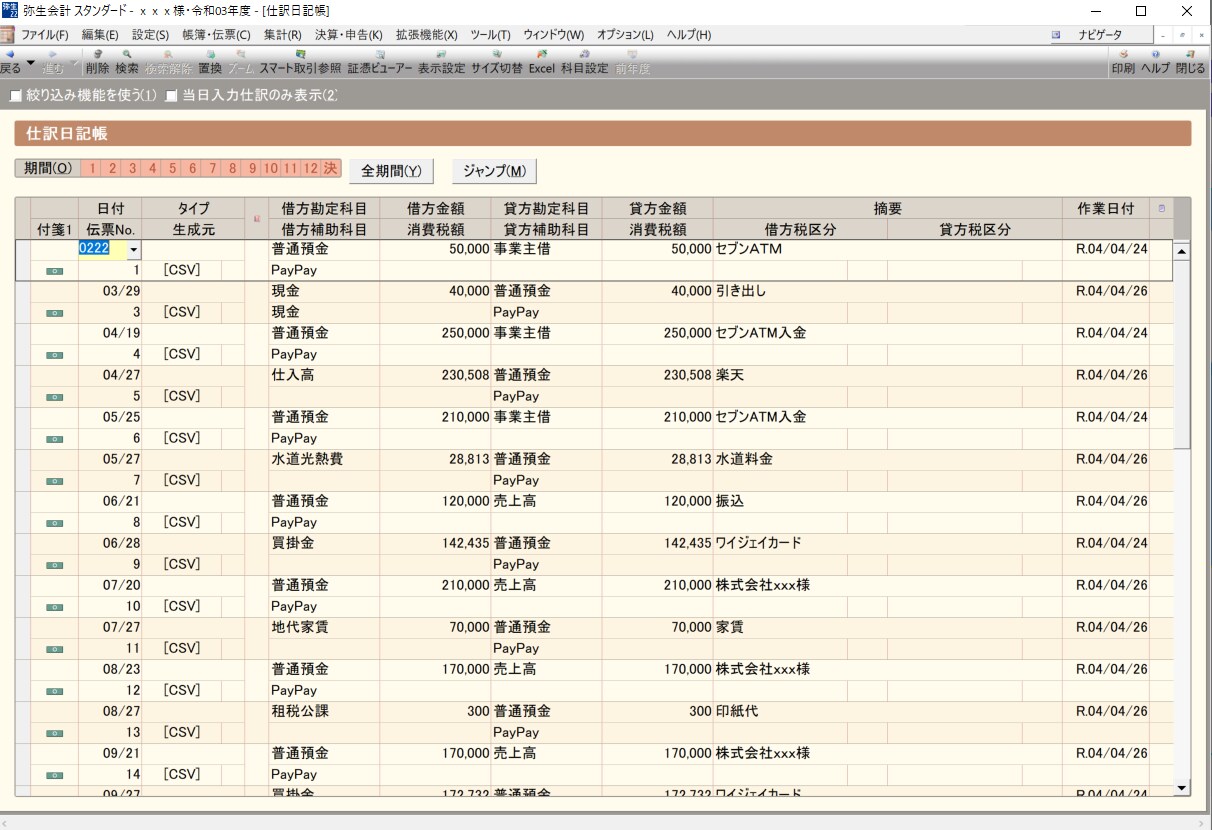The width and height of the screenshot is (1212, 830).
Task: Open the 決算・申告(K) menu
Action: 348,35
